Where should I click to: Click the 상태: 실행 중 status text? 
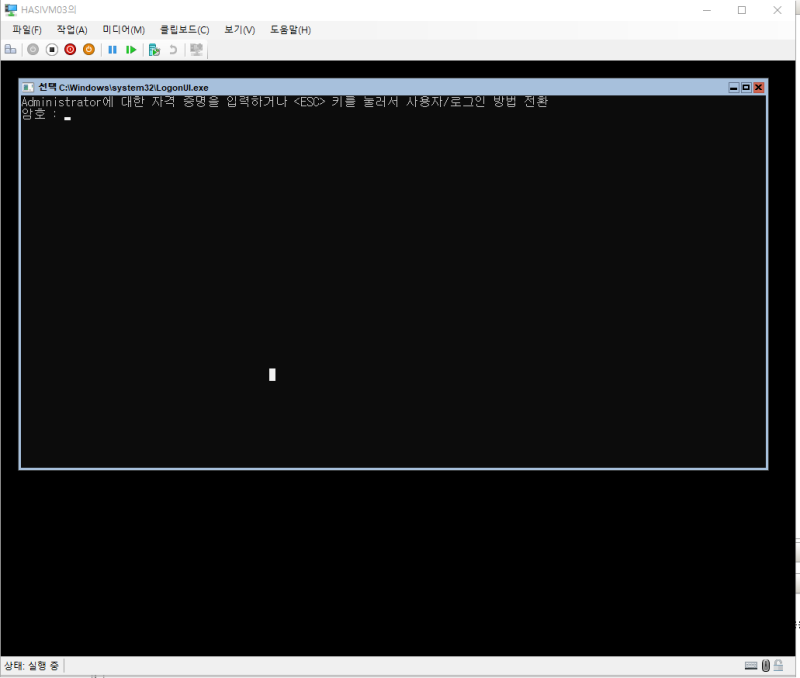point(31,665)
